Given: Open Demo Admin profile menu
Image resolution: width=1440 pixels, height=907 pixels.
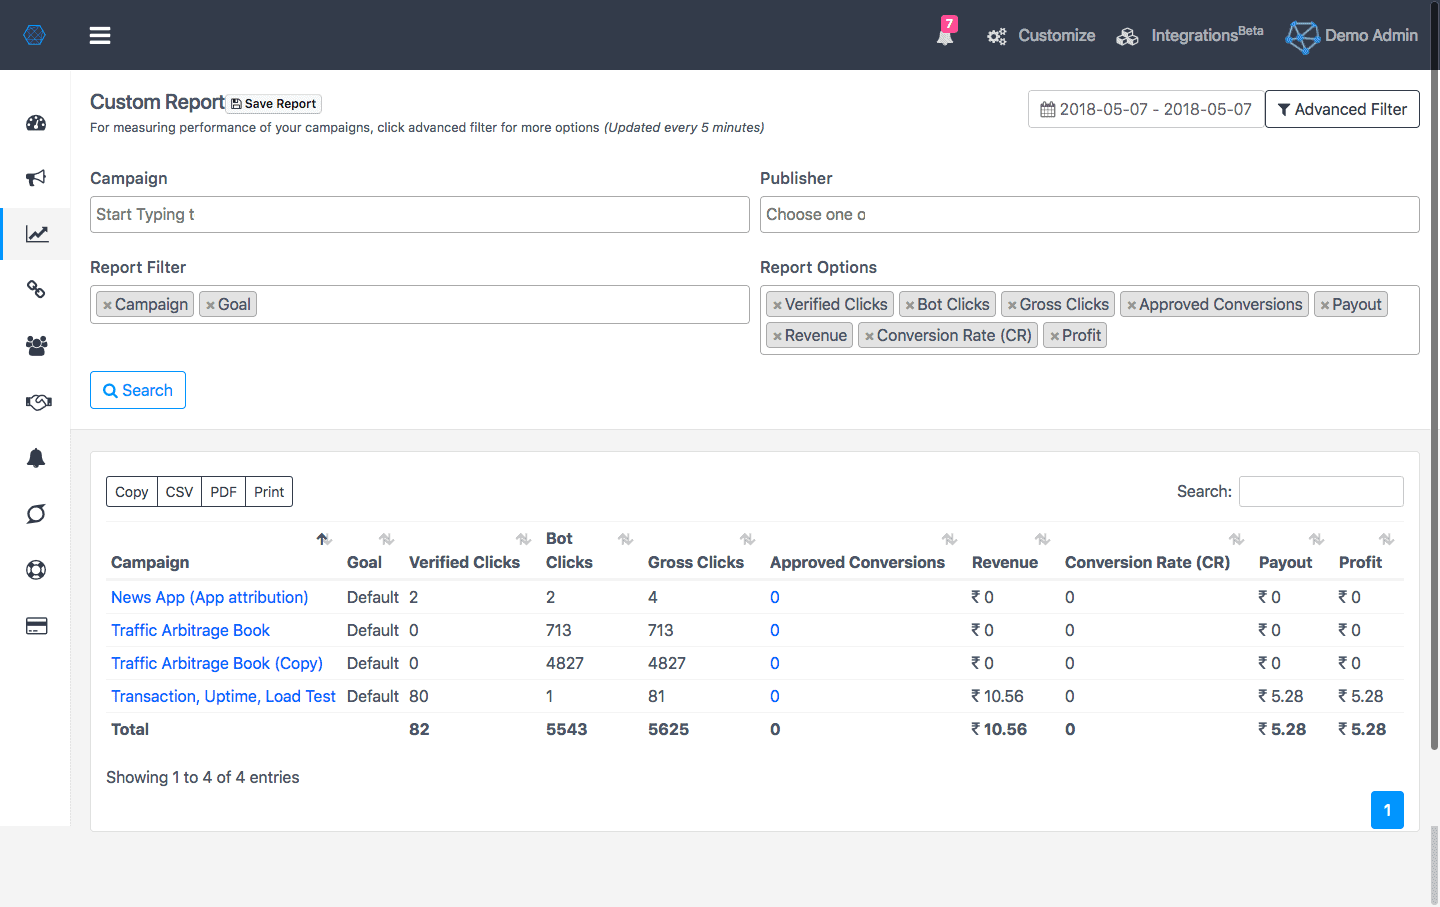Looking at the screenshot, I should [x=1352, y=36].
